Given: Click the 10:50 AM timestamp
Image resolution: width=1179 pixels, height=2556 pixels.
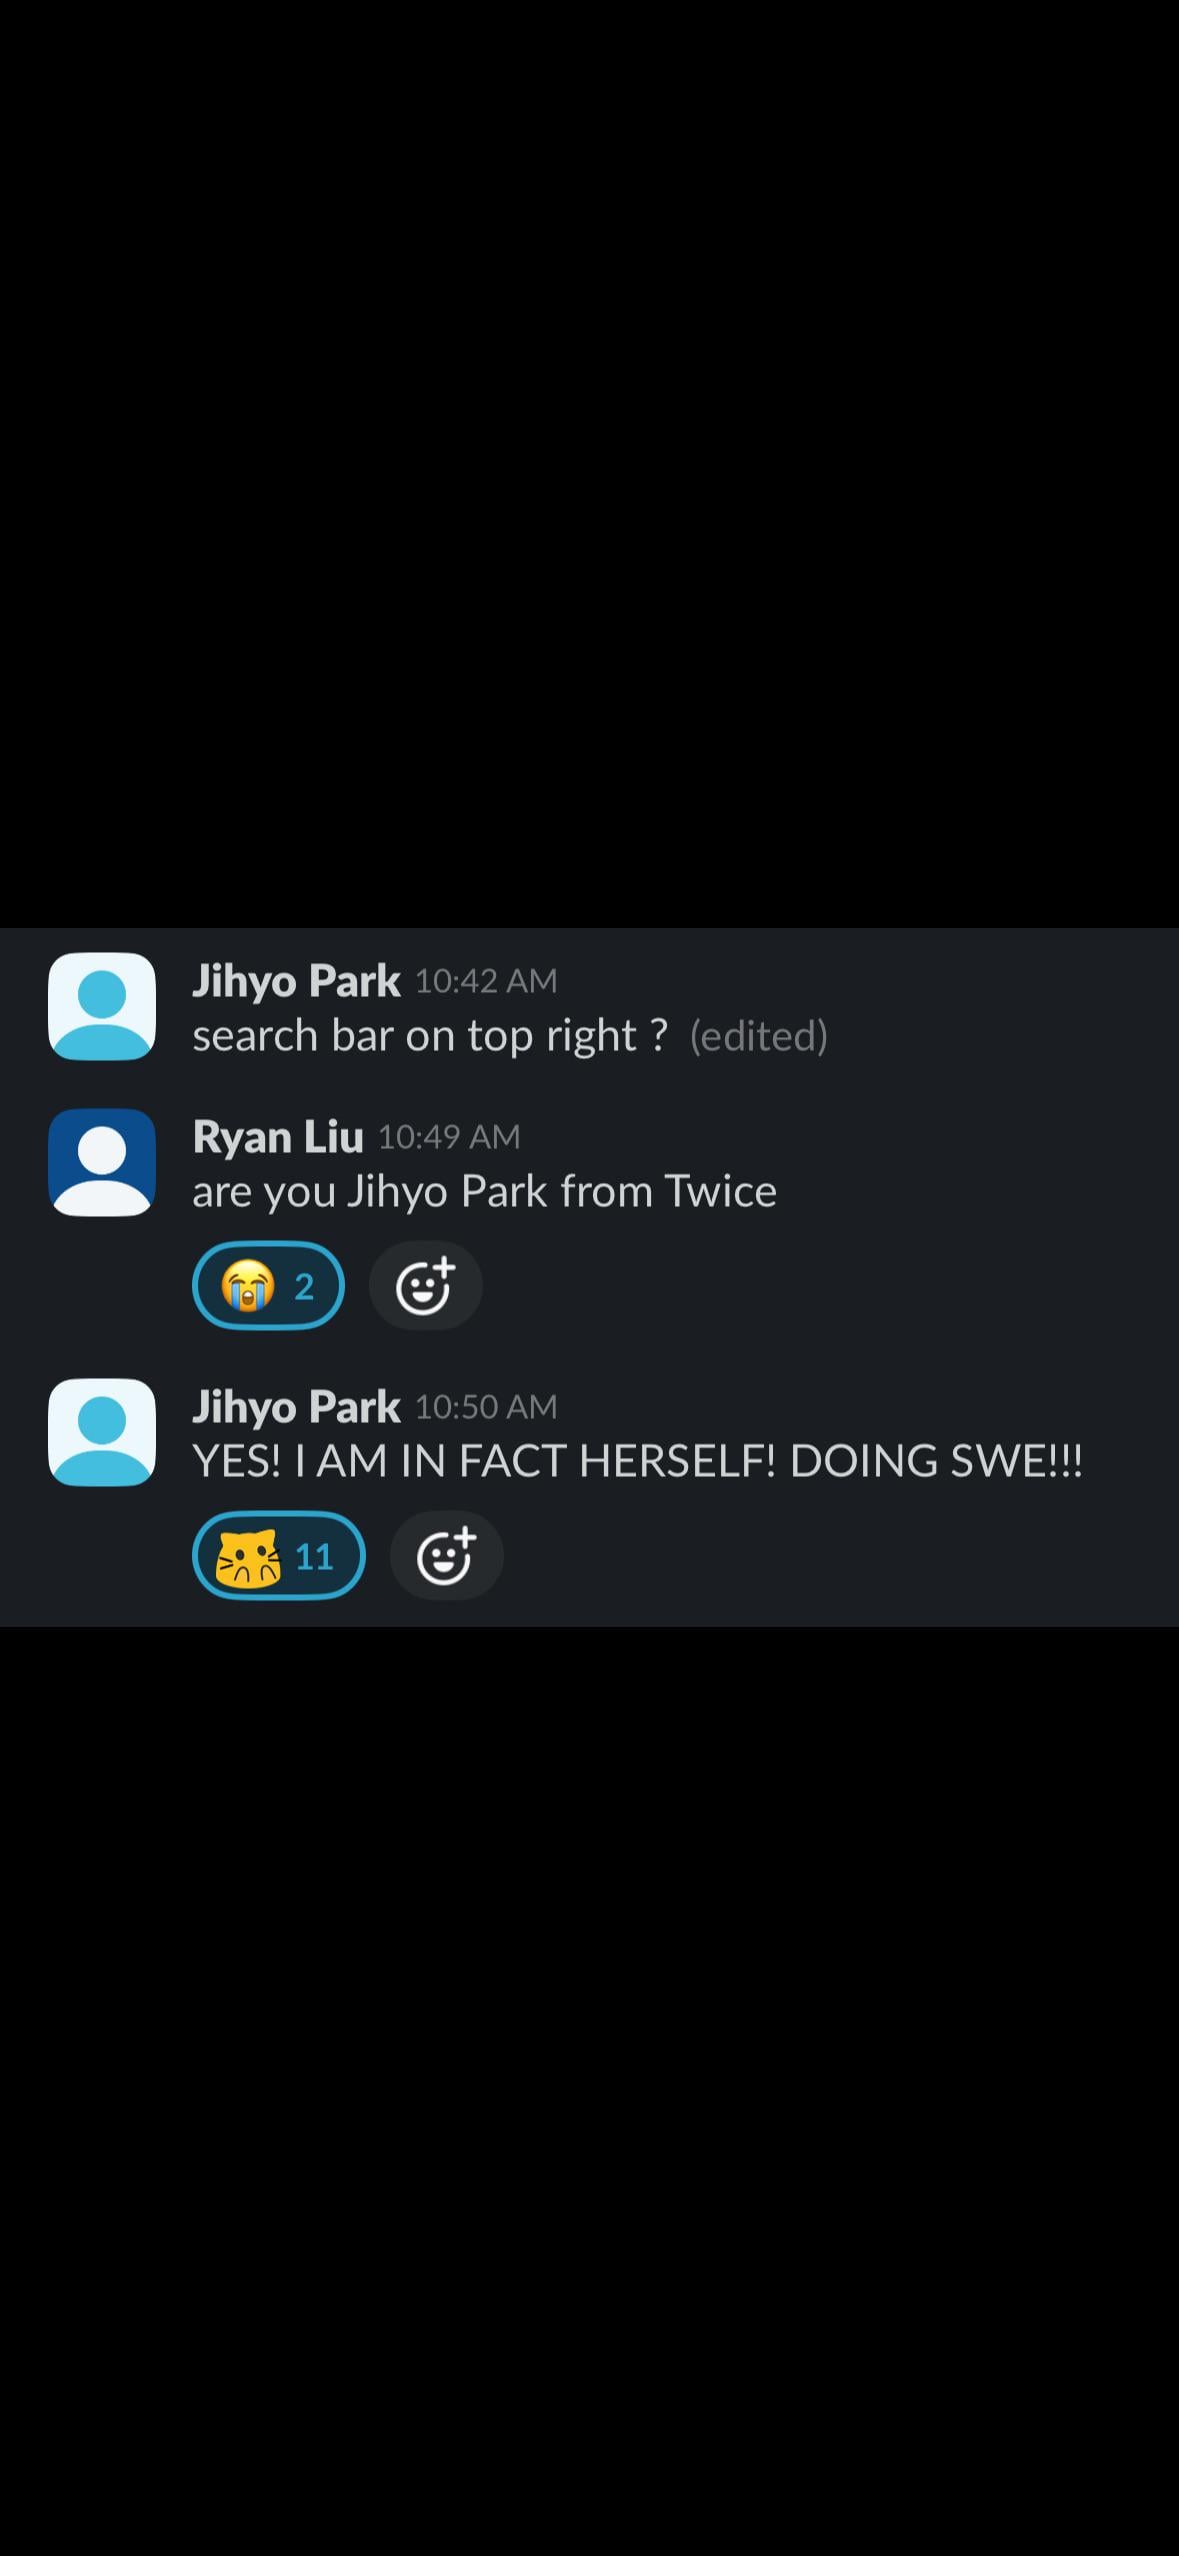Looking at the screenshot, I should pos(486,1407).
